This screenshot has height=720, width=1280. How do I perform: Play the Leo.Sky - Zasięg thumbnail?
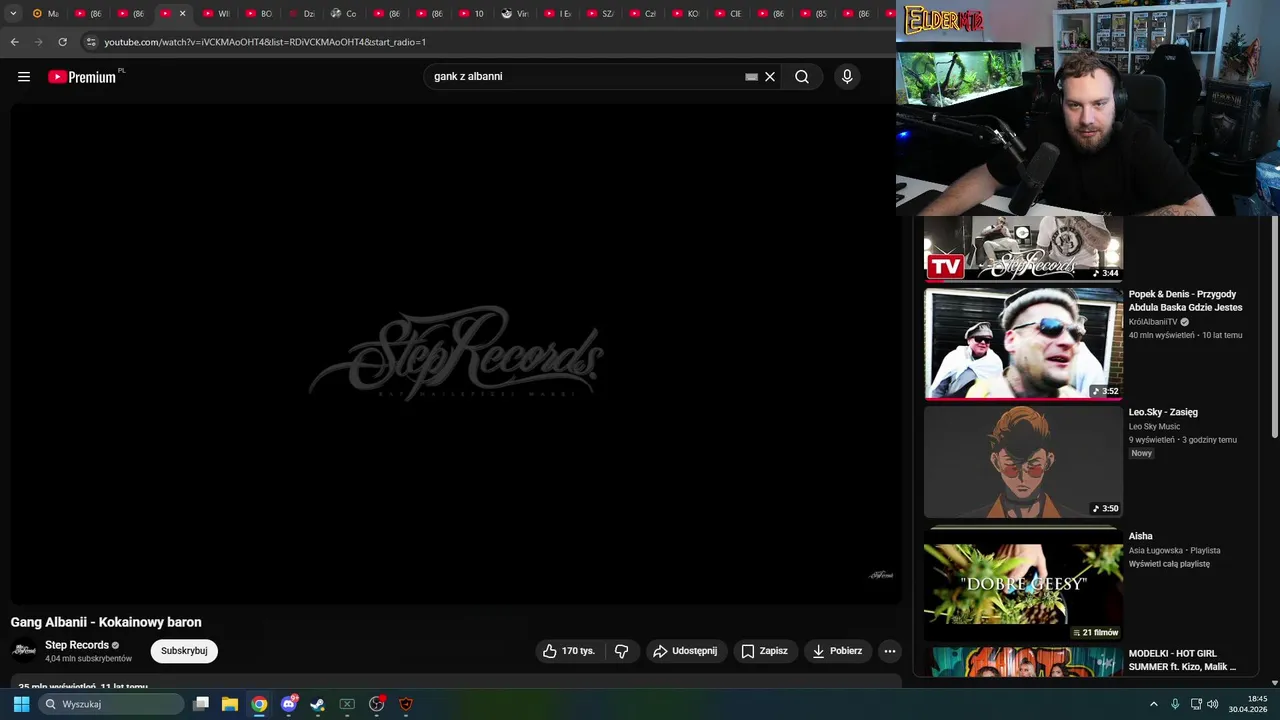[x=1023, y=461]
